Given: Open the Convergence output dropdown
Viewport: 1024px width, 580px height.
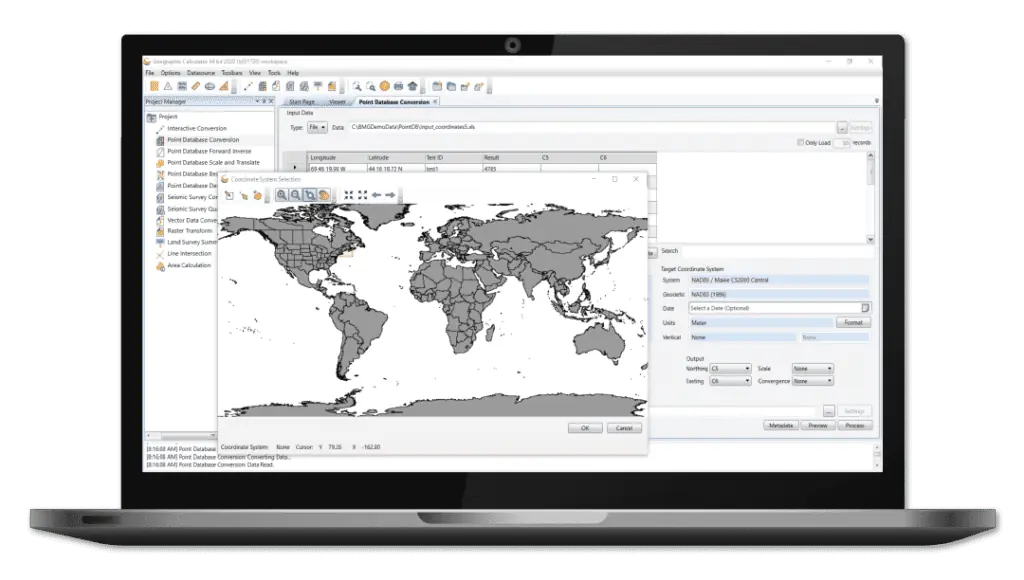Looking at the screenshot, I should (812, 381).
